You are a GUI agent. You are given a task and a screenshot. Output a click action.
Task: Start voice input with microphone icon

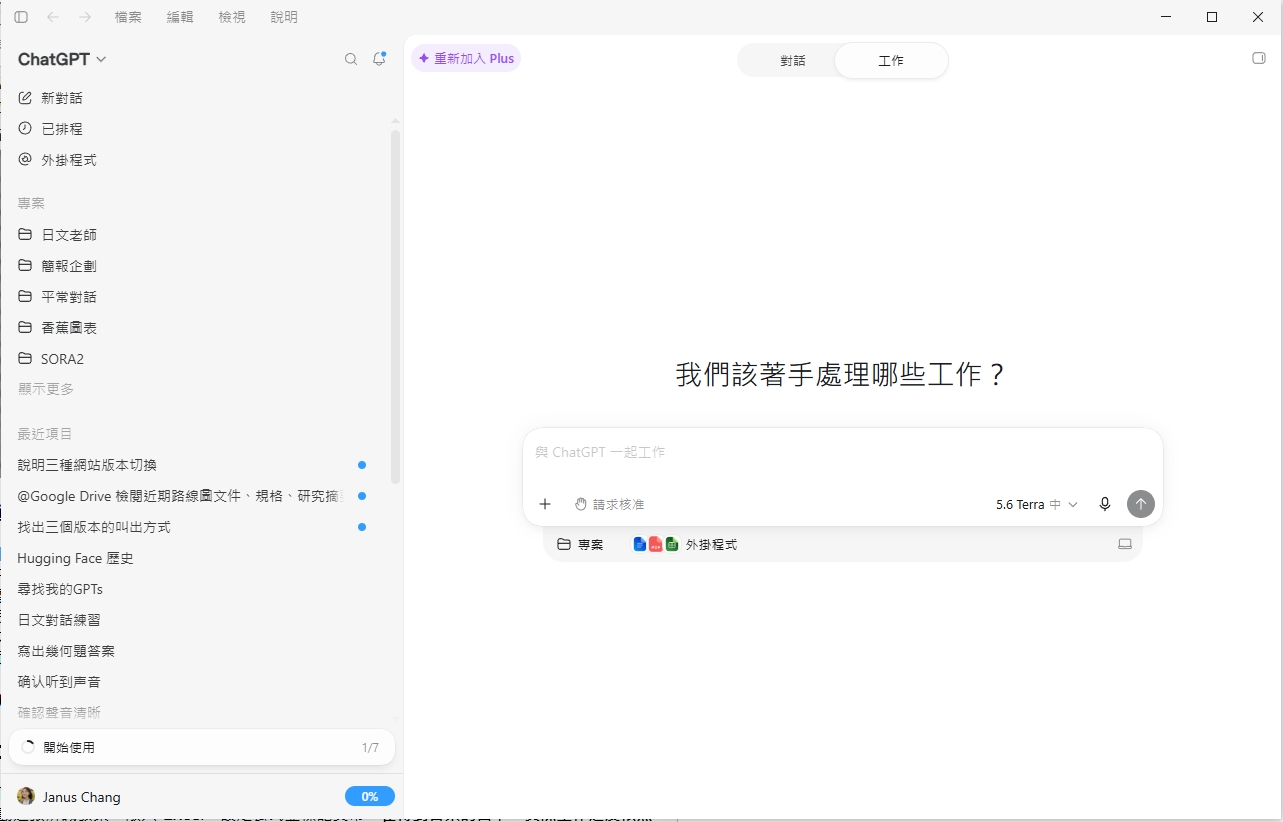pyautogui.click(x=1105, y=504)
